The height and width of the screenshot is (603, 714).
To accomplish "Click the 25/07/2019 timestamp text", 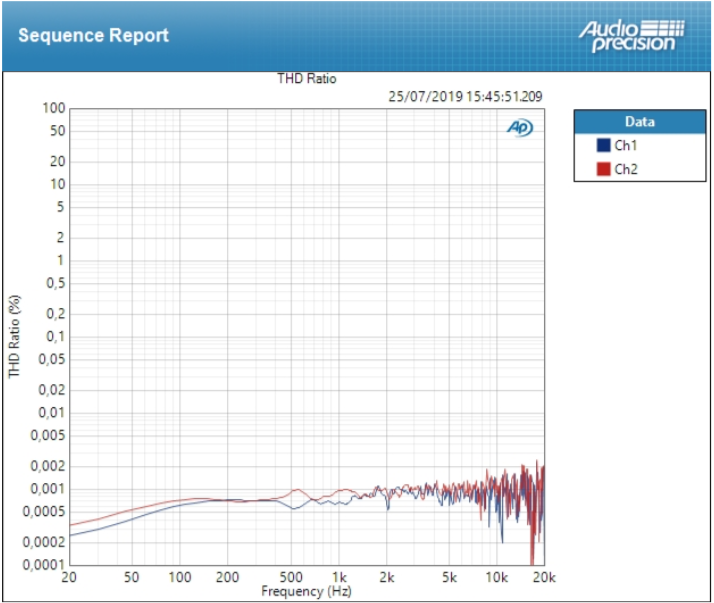I will (x=465, y=96).
